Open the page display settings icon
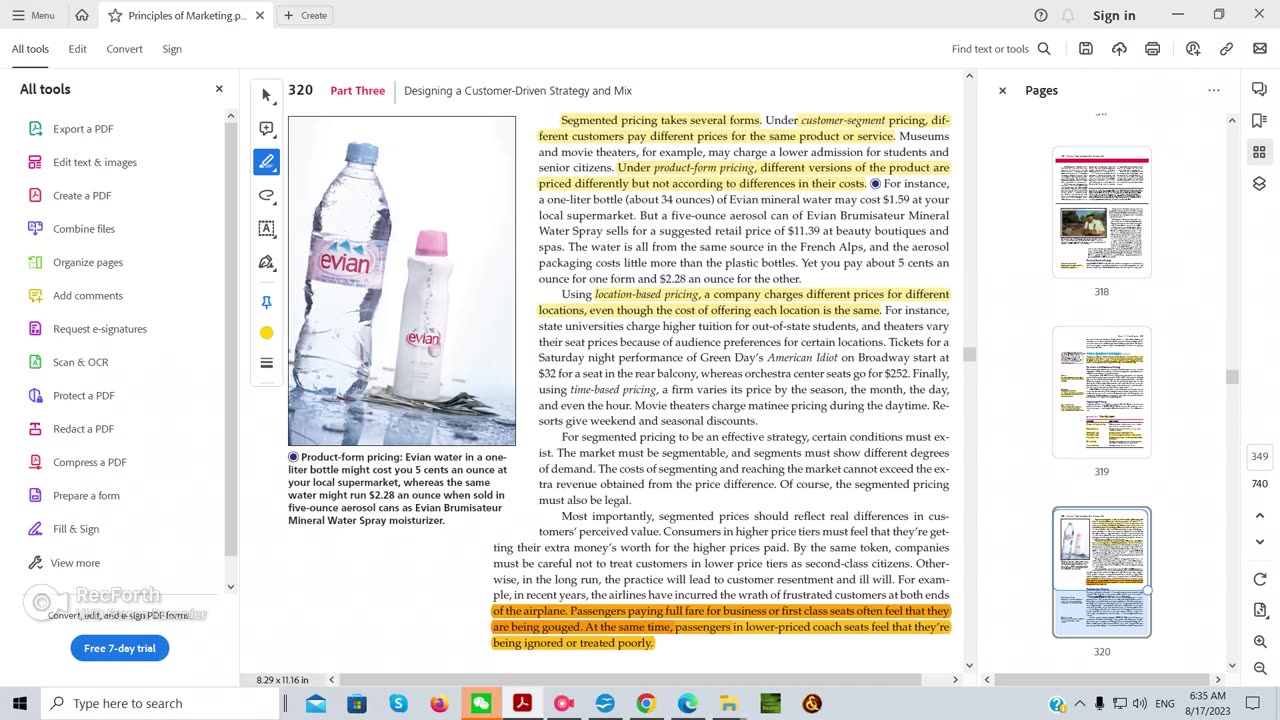1280x720 pixels. pos(1259,611)
